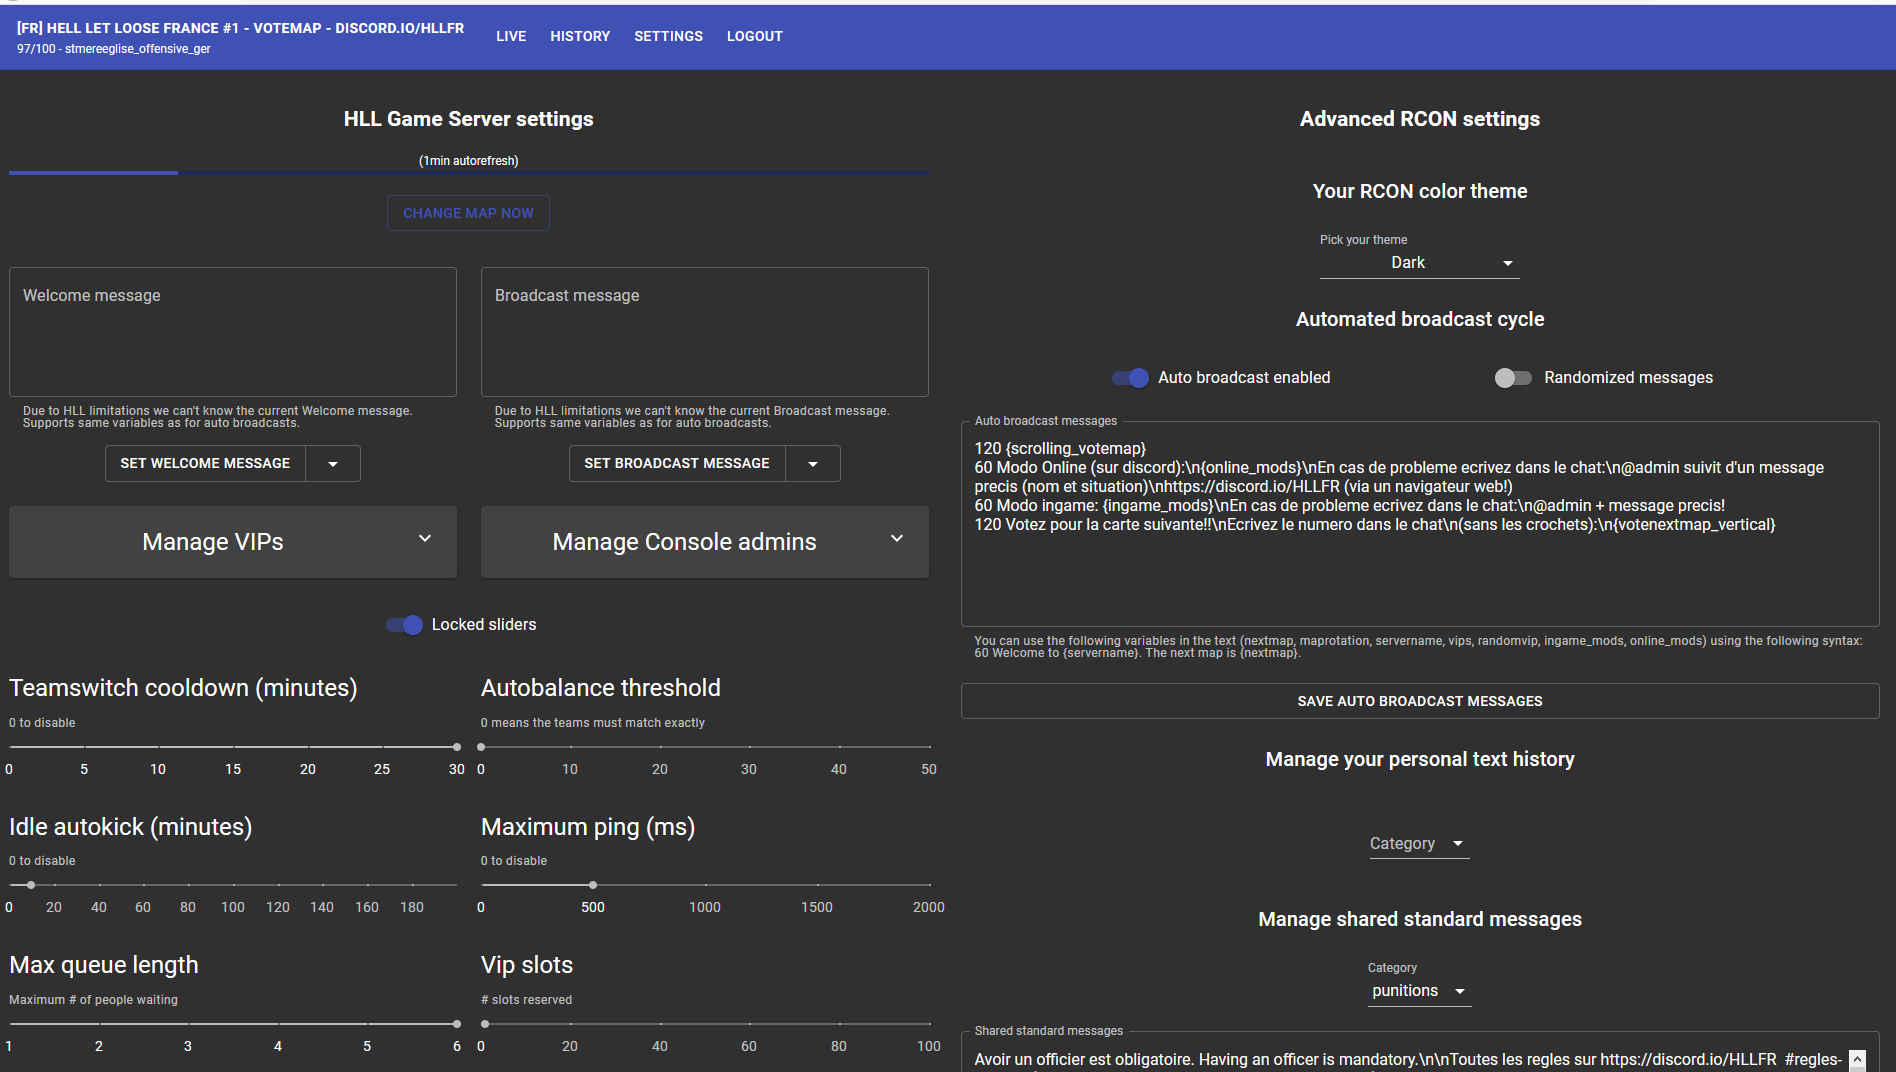This screenshot has height=1072, width=1896.
Task: Click SET WELCOME MESSAGE button
Action: point(205,463)
